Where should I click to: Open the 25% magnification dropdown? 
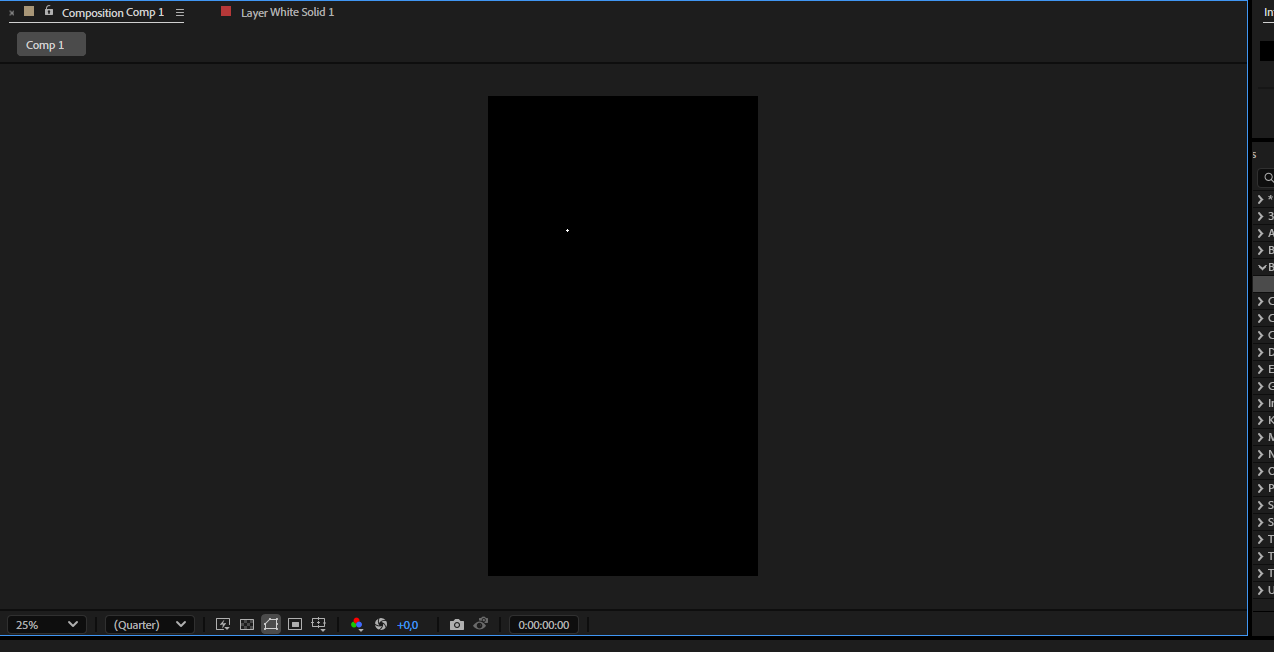click(x=47, y=624)
